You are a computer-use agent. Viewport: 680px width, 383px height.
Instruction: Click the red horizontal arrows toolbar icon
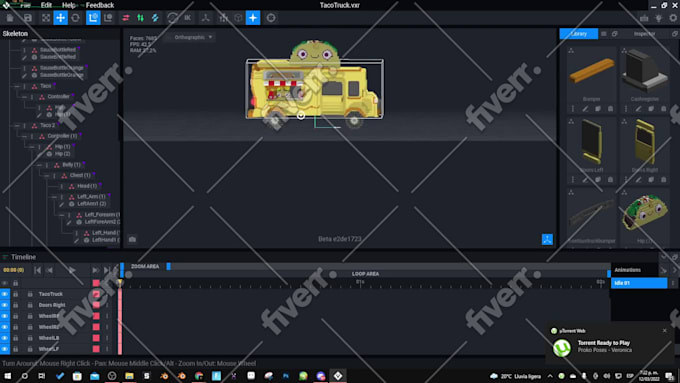[126, 18]
